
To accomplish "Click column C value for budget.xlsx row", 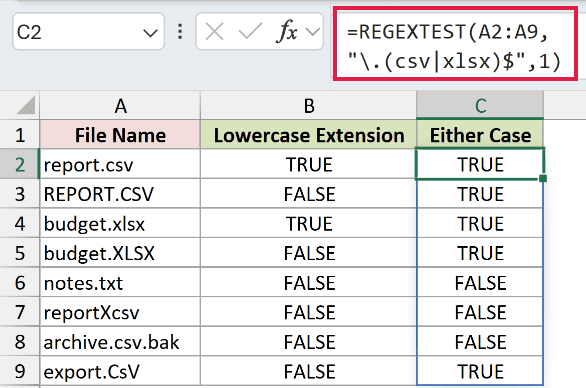I will (x=480, y=223).
